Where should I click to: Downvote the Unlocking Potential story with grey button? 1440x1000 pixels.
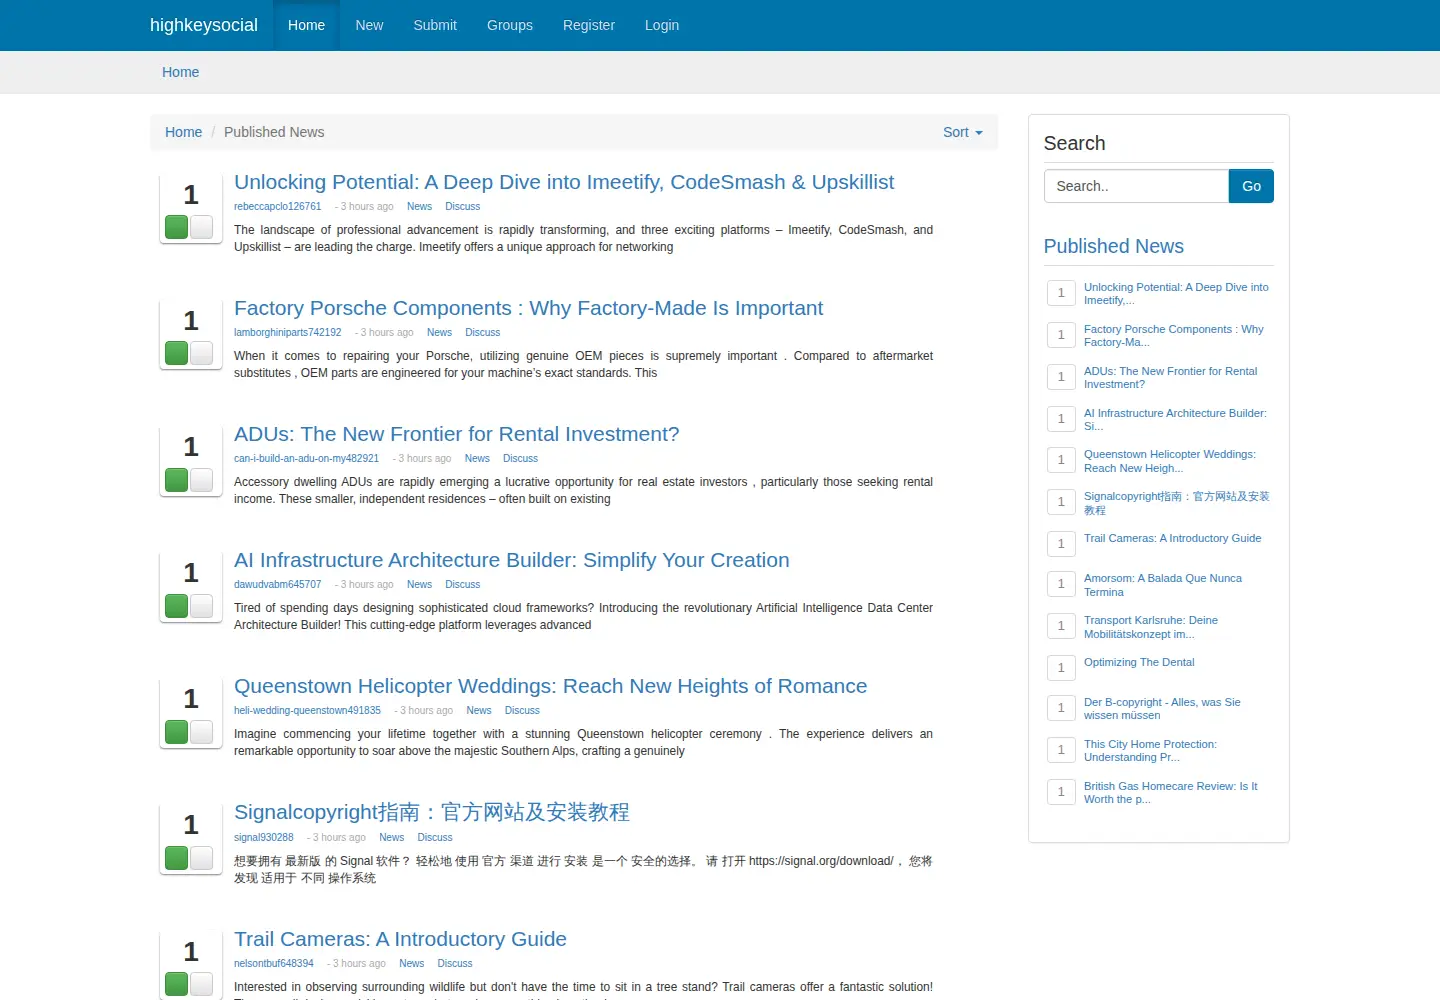[201, 227]
